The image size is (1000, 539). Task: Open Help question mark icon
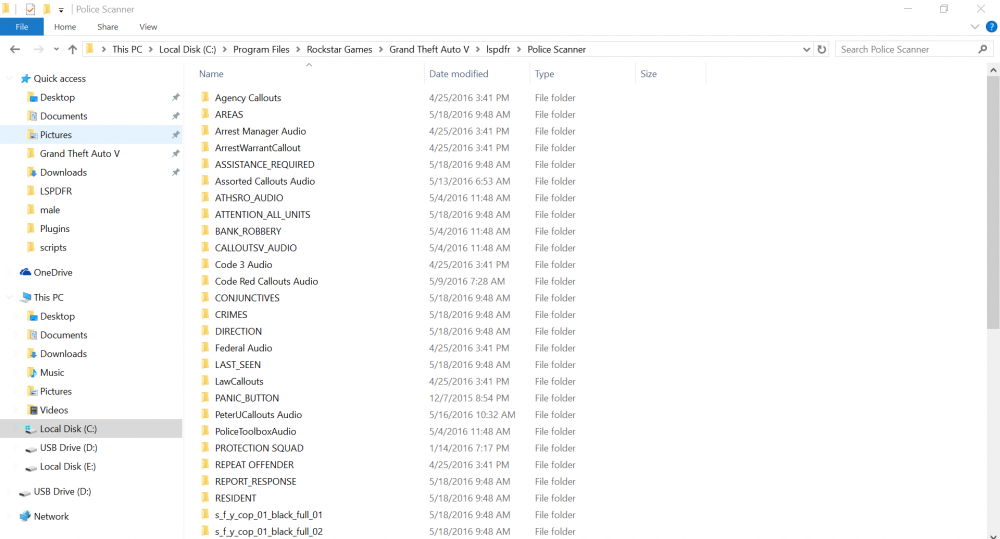point(991,27)
